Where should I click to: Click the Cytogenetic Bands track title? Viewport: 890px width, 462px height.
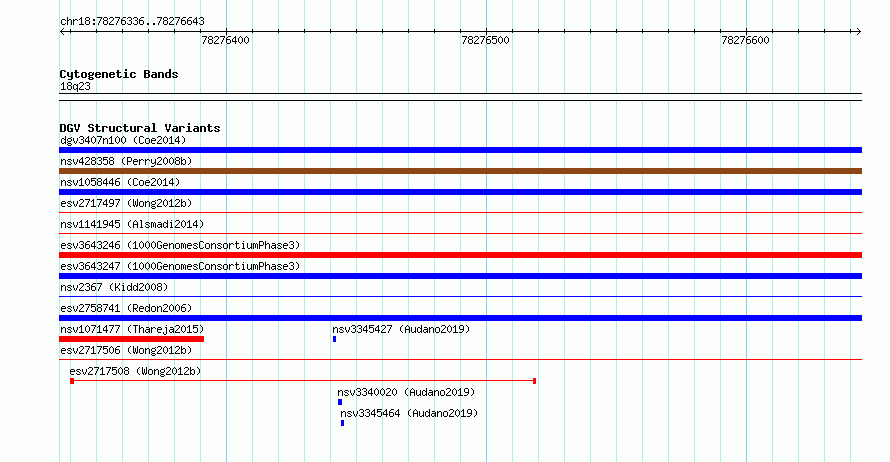[x=119, y=74]
